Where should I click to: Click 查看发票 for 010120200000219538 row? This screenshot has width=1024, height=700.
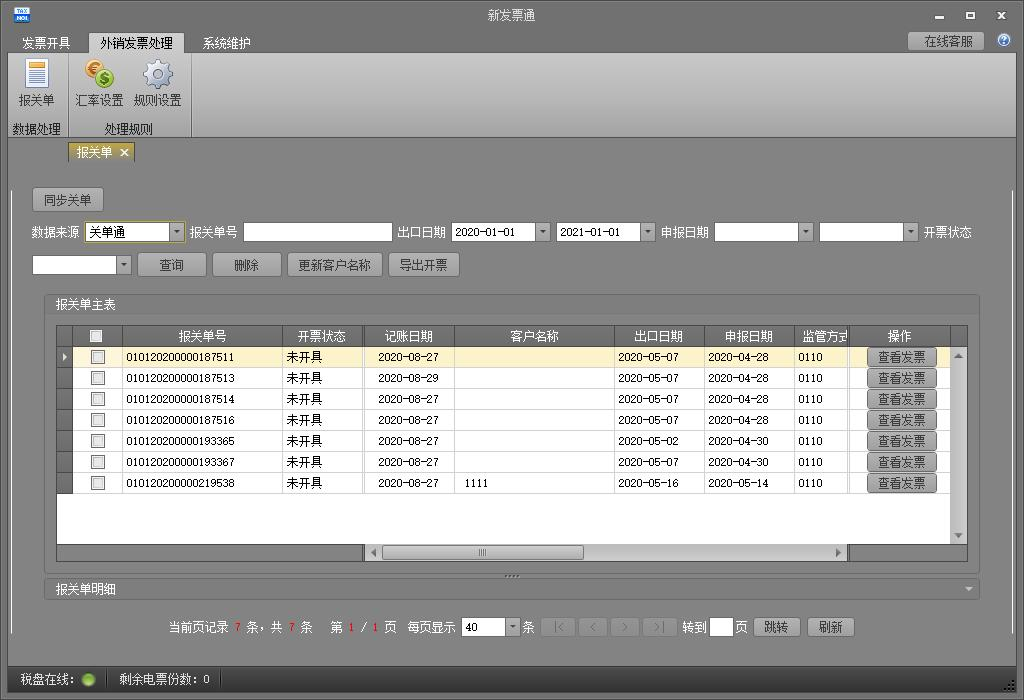pyautogui.click(x=901, y=483)
